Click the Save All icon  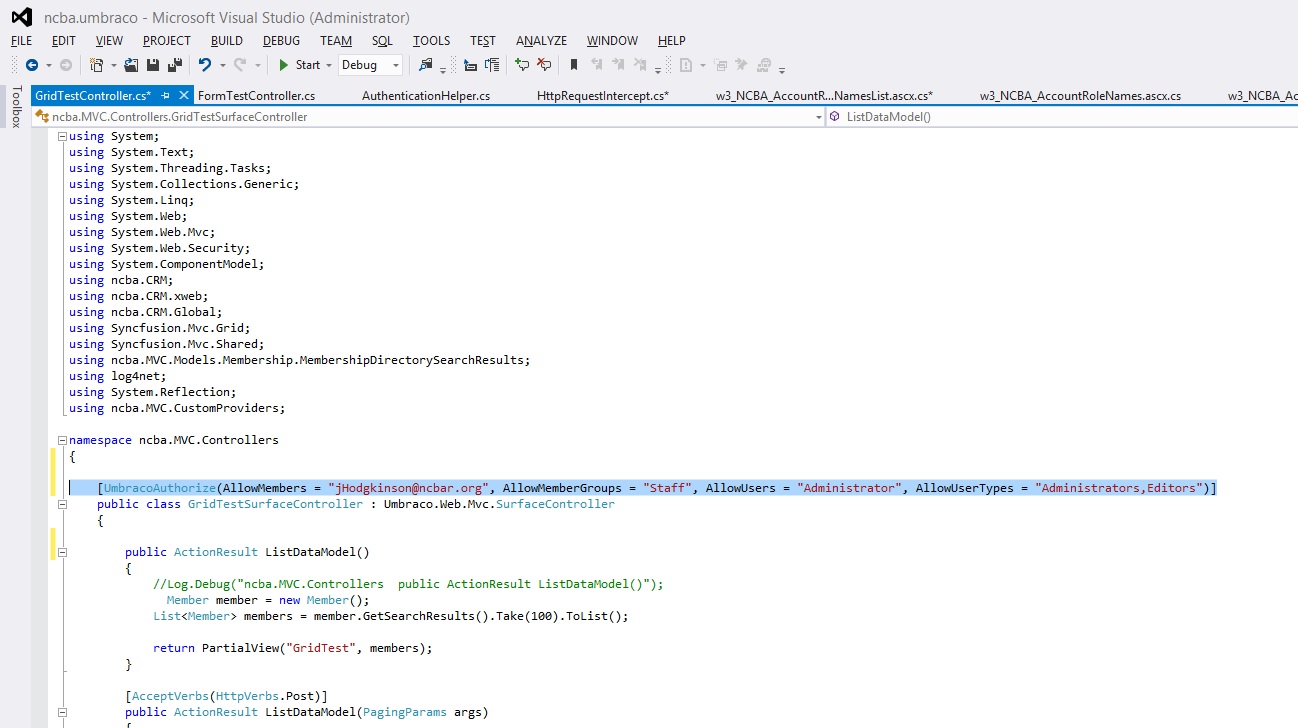175,65
